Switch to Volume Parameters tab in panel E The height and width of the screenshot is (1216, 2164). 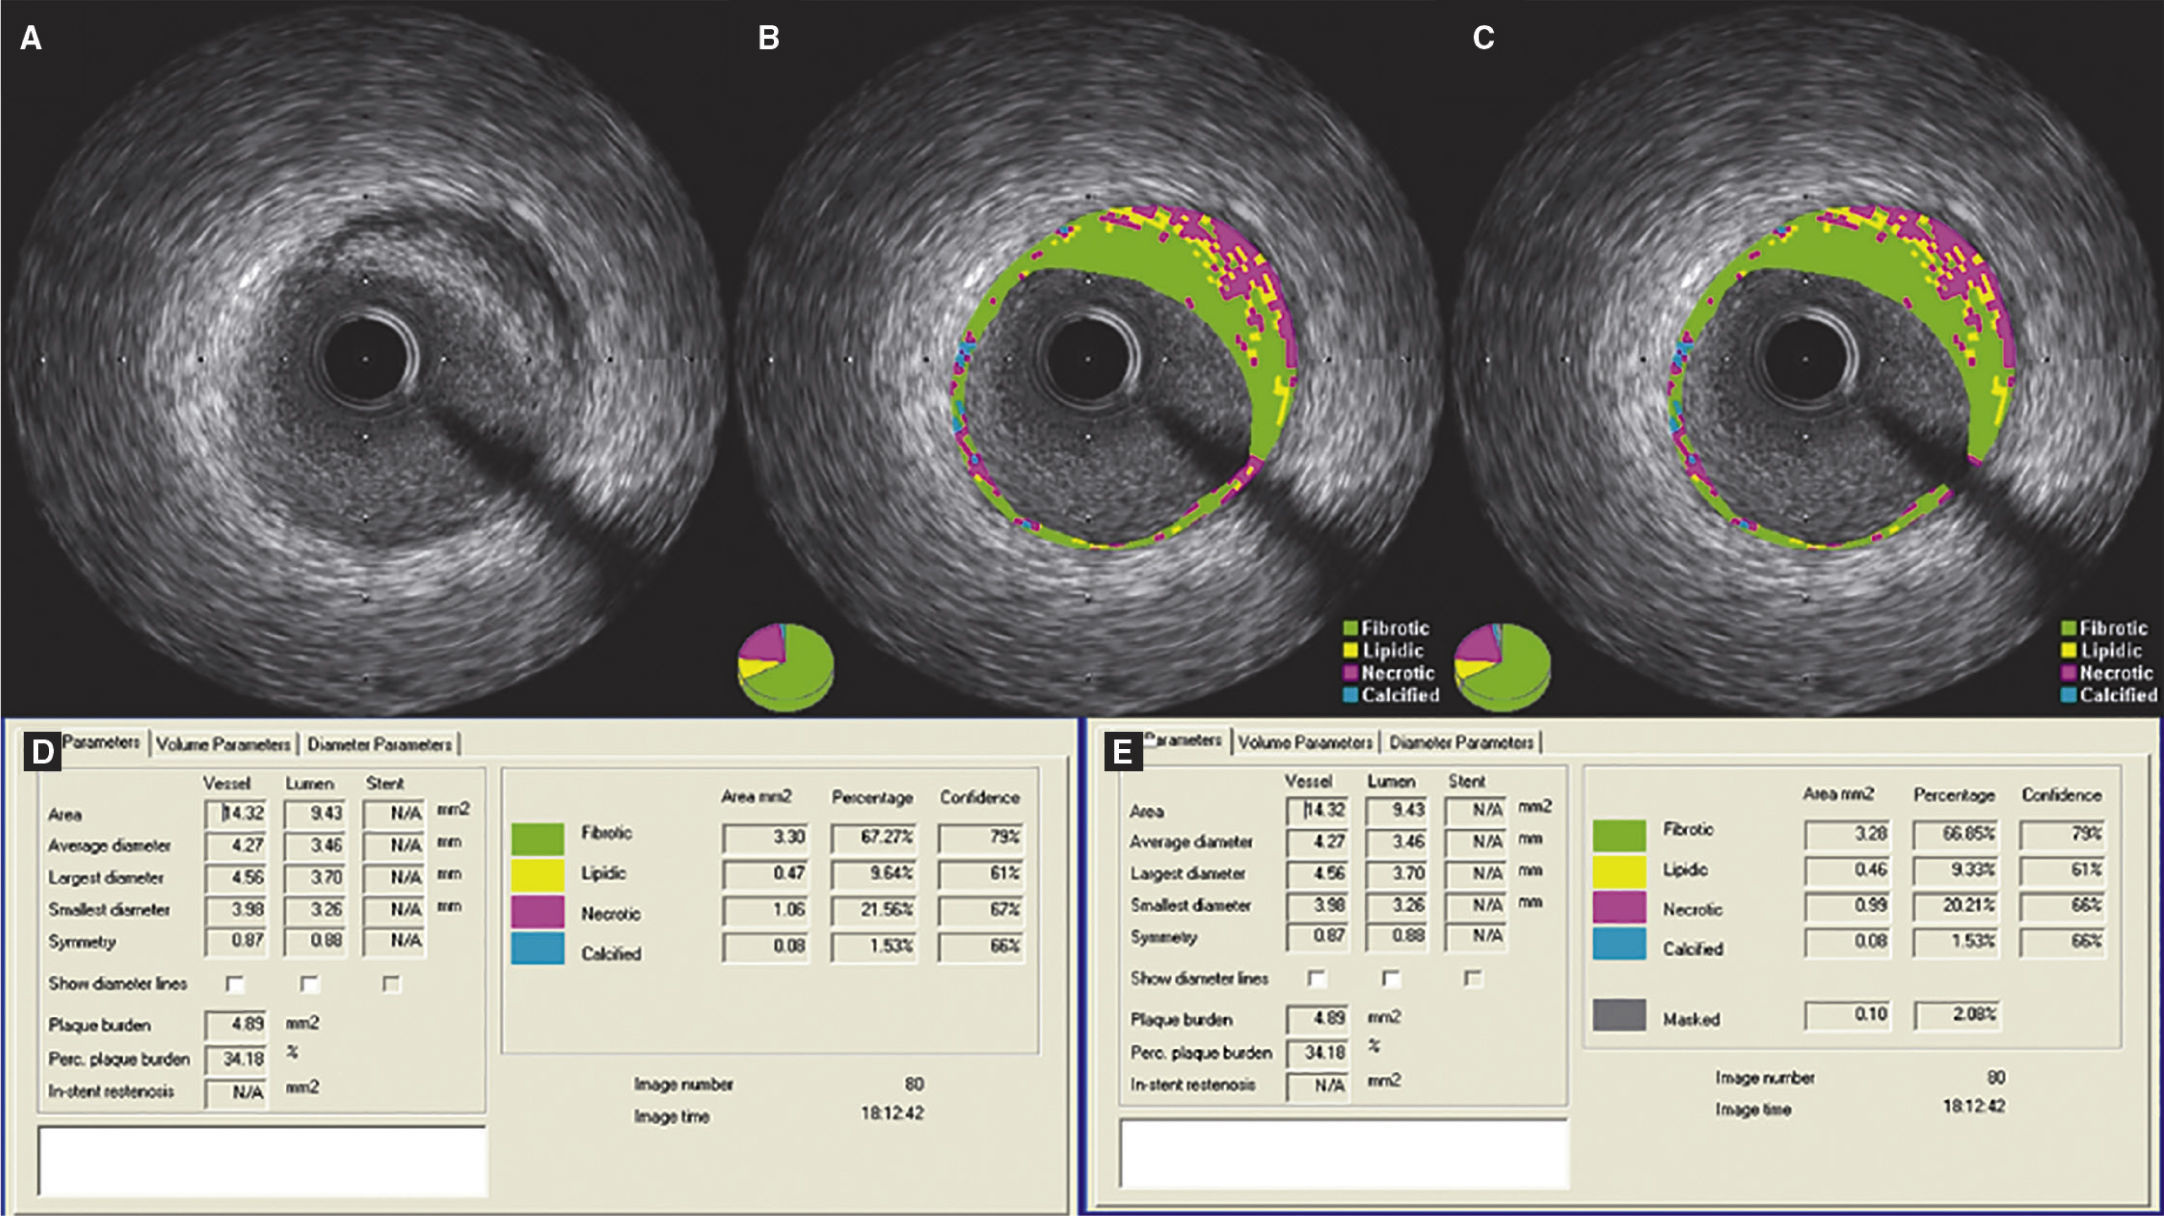tap(1305, 743)
